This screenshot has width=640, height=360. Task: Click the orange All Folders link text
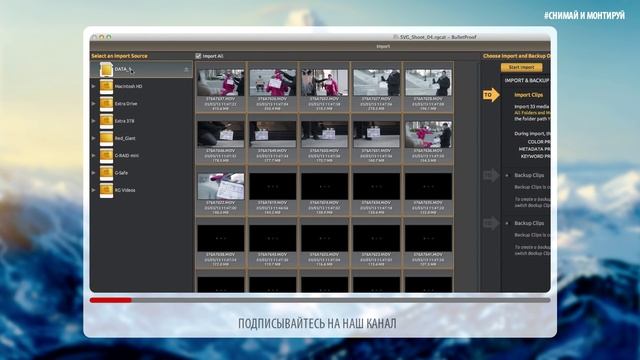[532, 113]
